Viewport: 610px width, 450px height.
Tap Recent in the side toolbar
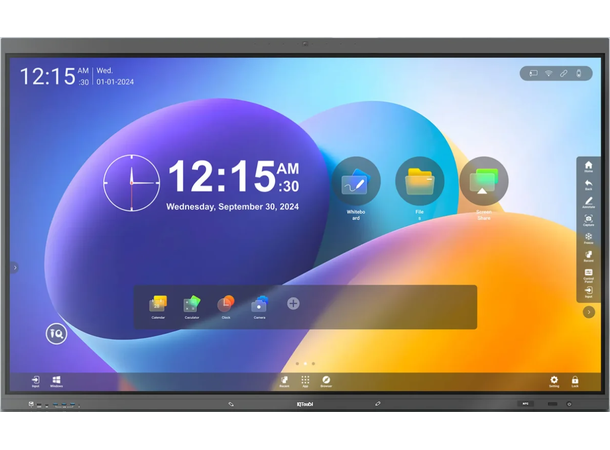588,256
